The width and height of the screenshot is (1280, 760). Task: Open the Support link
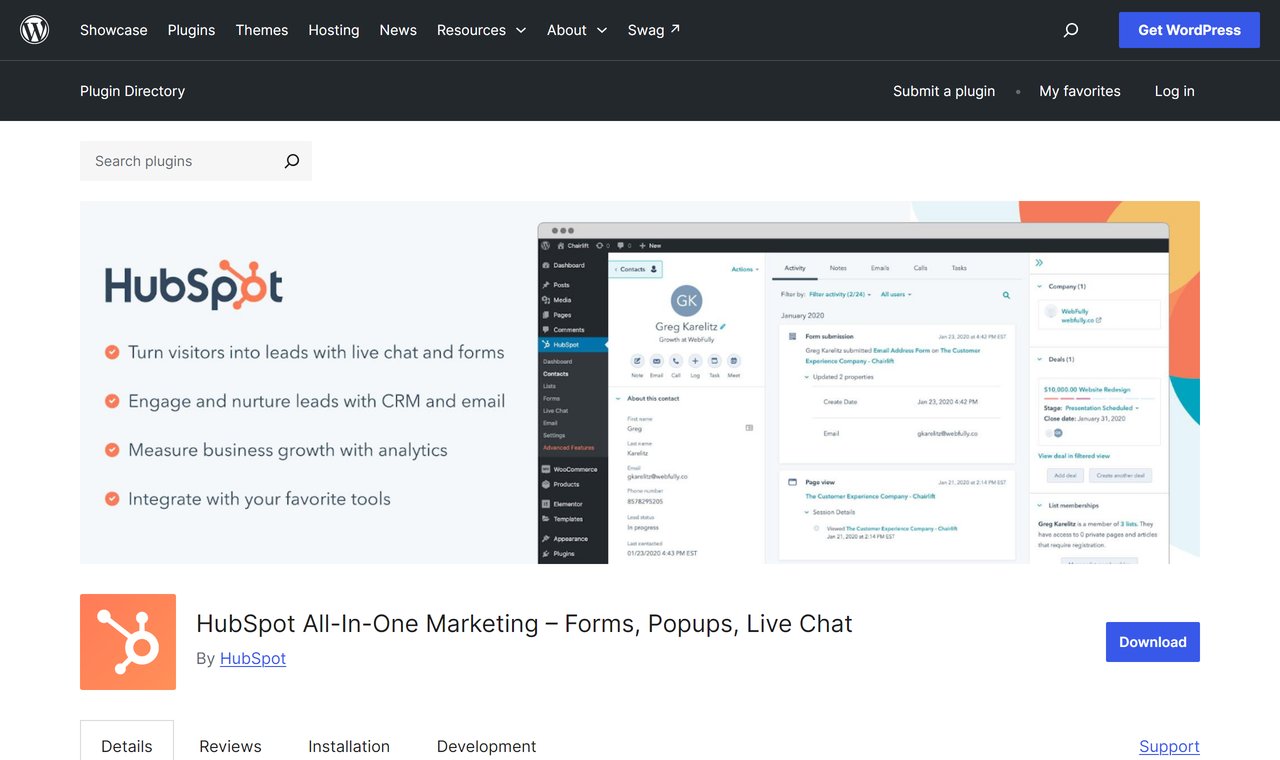point(1169,746)
